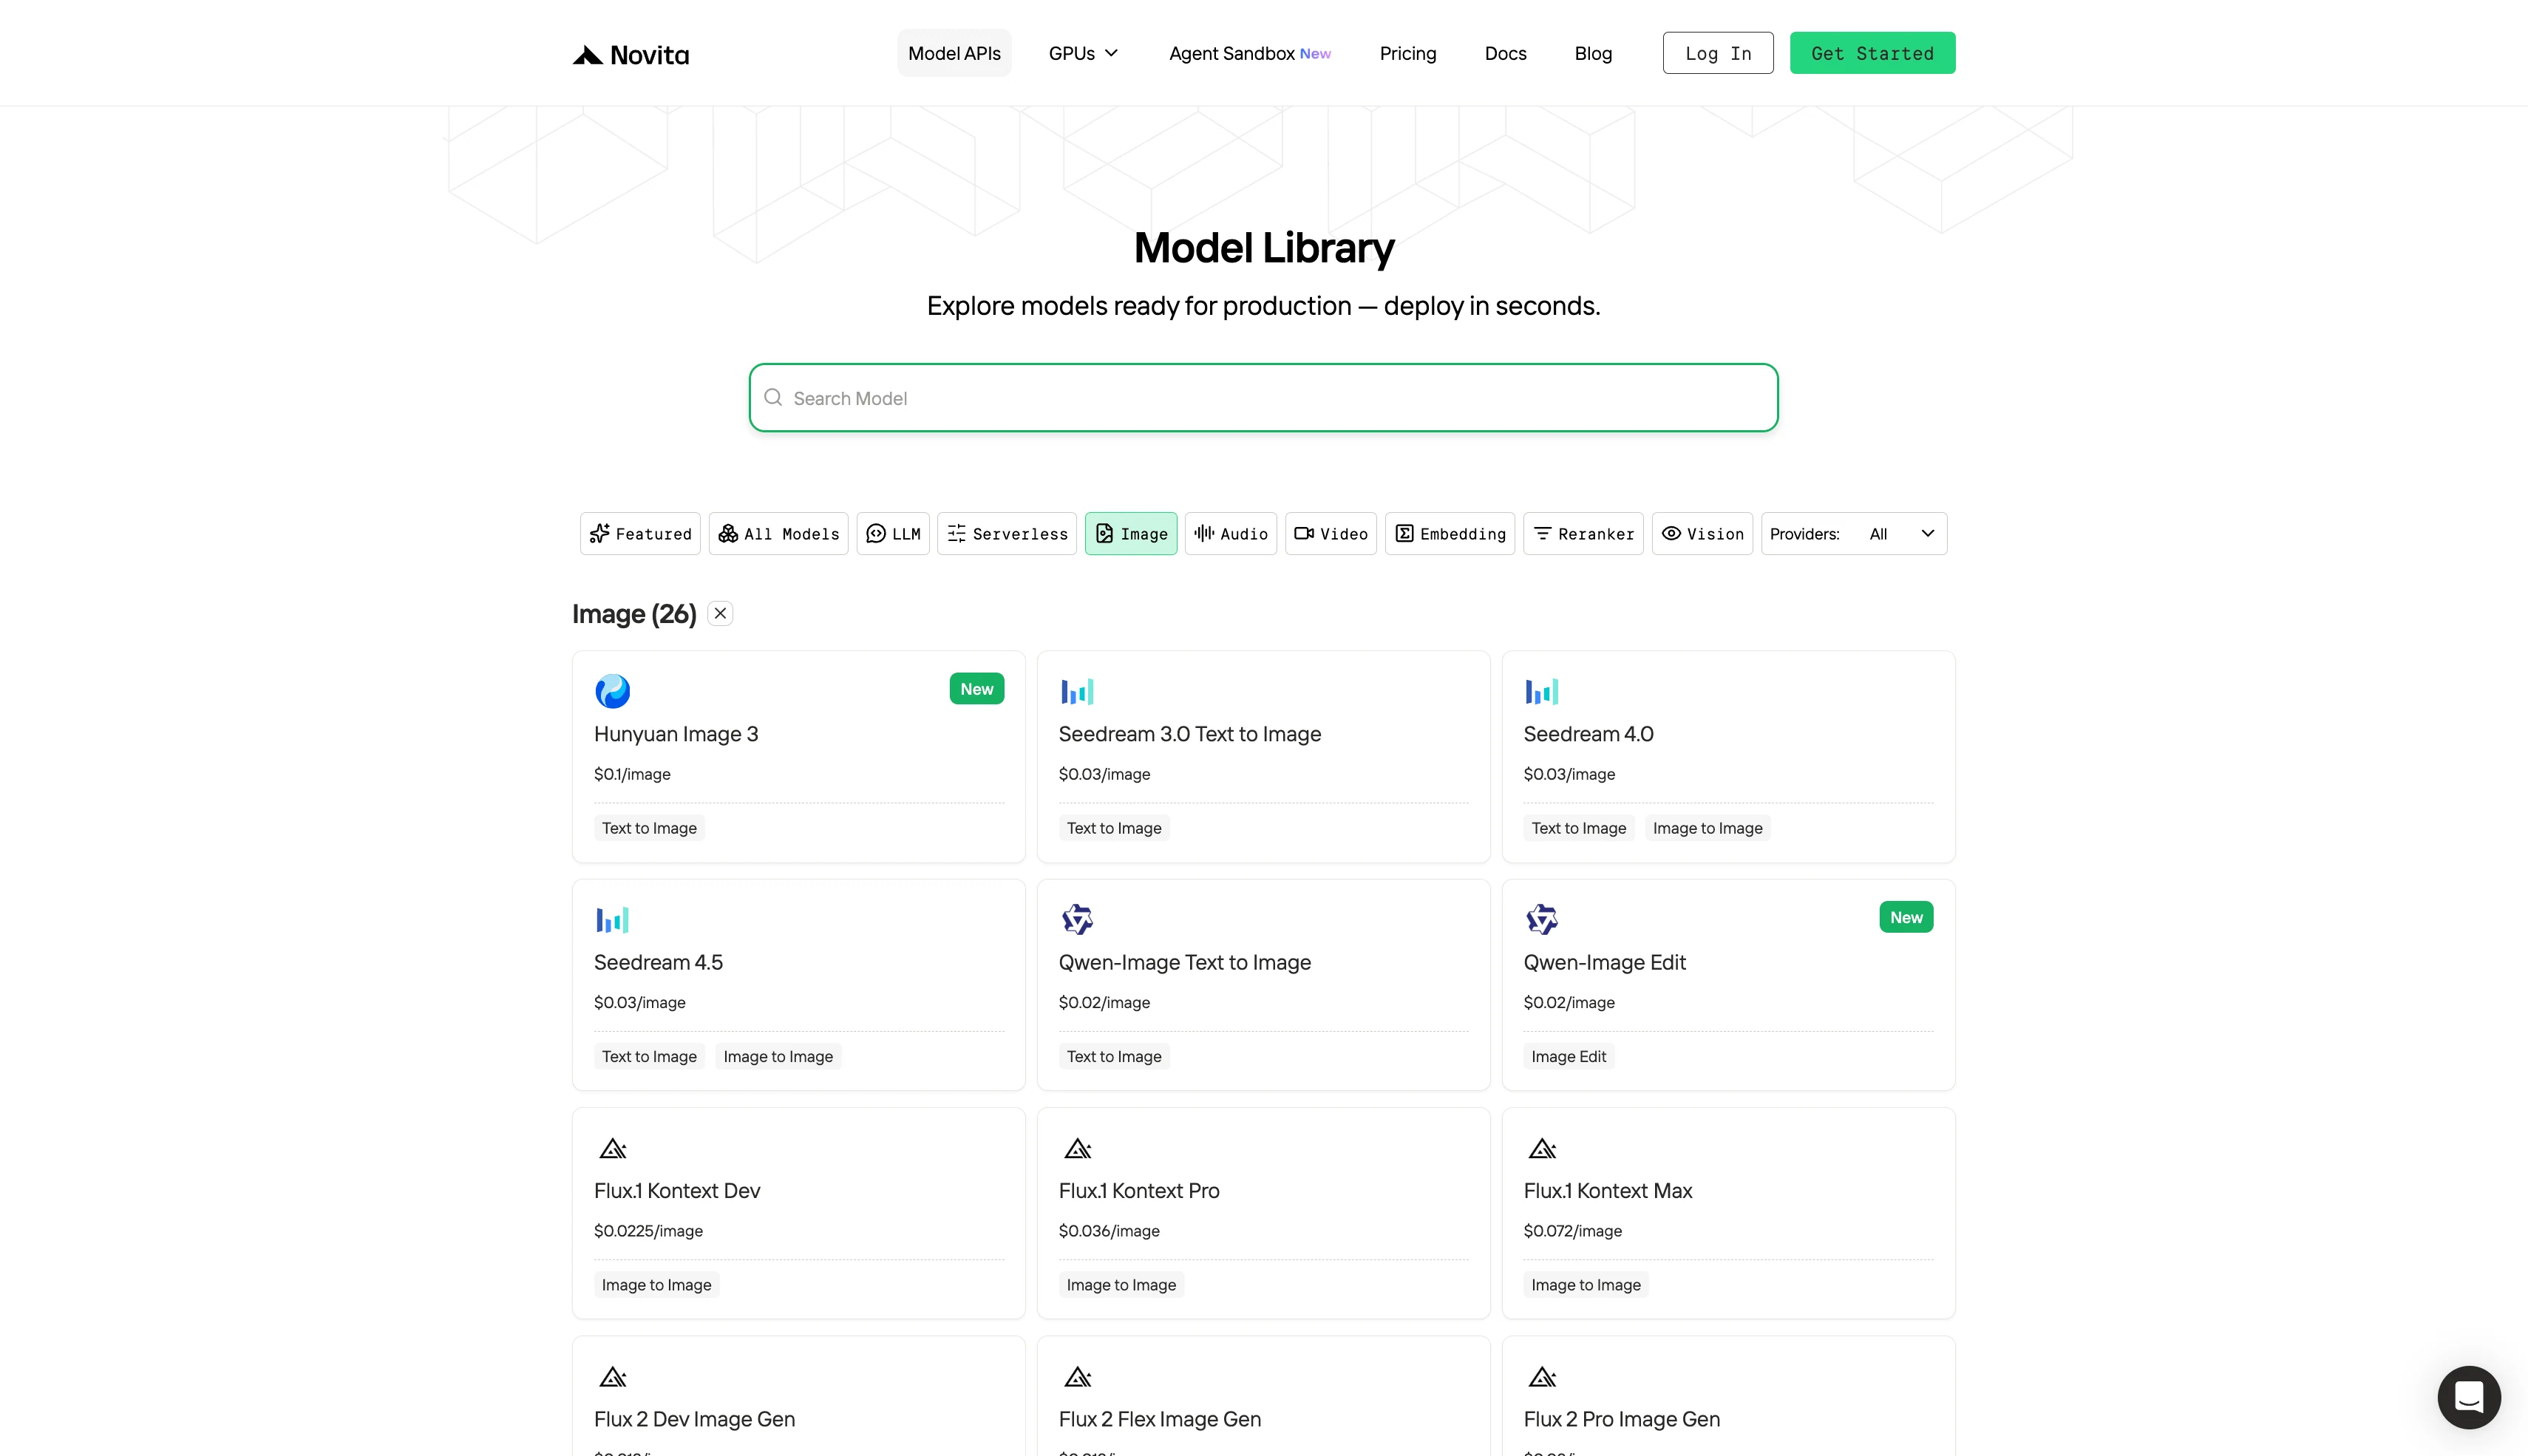Select the Reranker filter
The width and height of the screenshot is (2528, 1456).
click(x=1583, y=534)
